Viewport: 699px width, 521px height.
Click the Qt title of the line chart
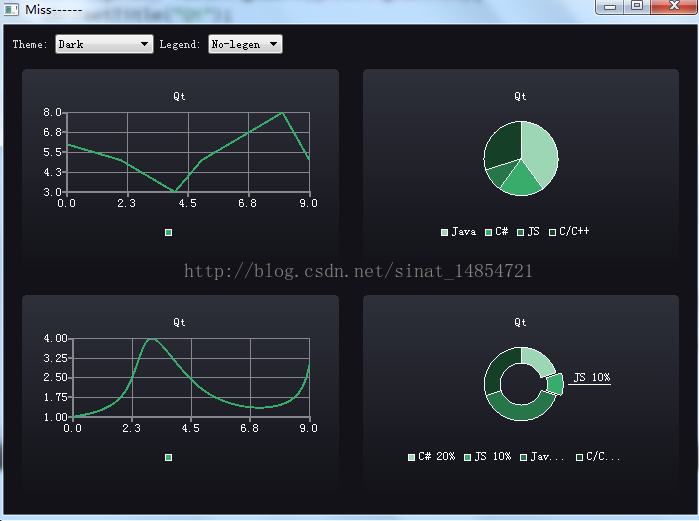tap(179, 96)
